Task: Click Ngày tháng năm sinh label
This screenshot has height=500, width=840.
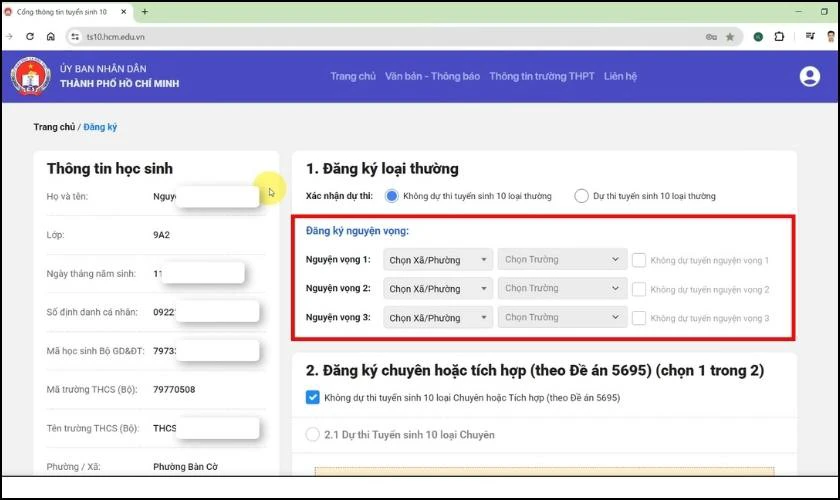Action: [91, 273]
